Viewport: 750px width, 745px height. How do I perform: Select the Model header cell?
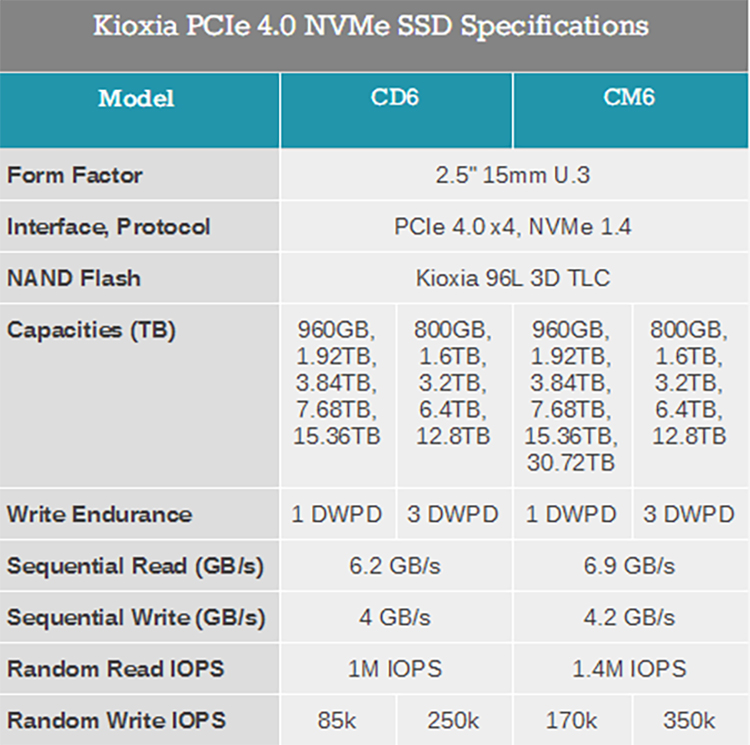coord(136,99)
